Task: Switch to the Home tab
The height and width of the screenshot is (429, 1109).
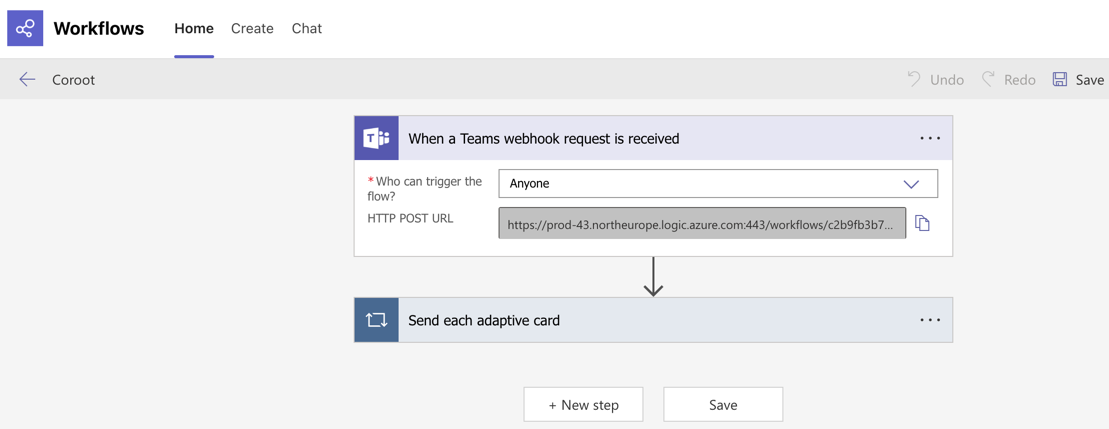Action: [194, 29]
